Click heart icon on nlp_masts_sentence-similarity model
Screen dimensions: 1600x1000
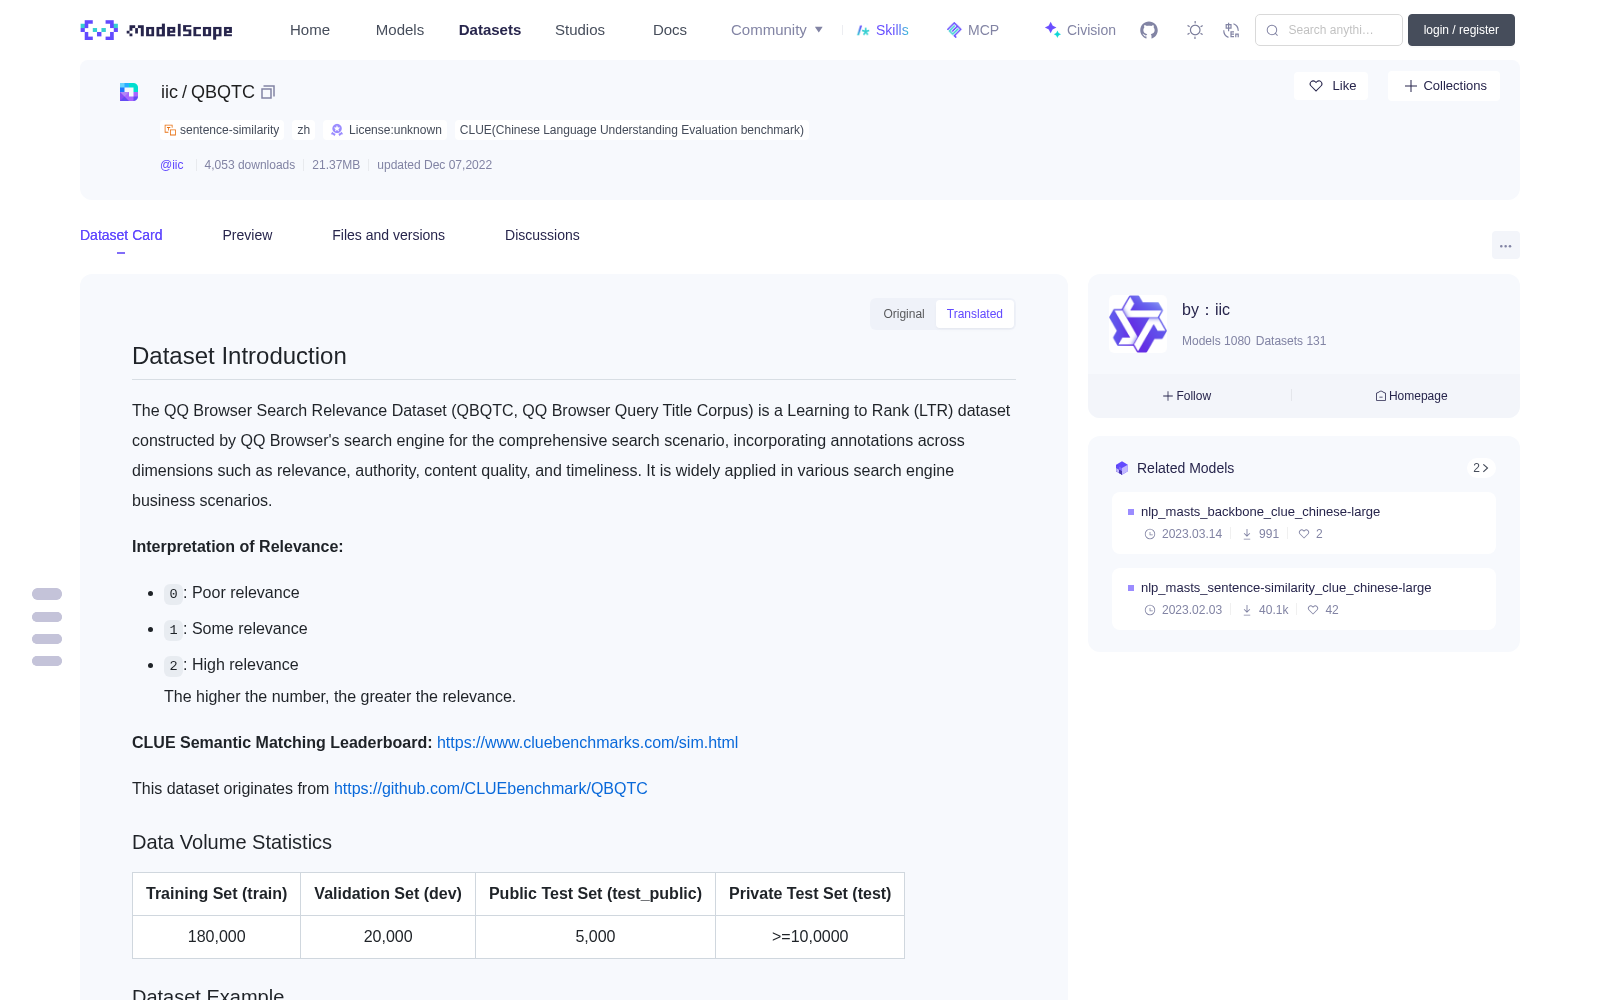point(1313,610)
